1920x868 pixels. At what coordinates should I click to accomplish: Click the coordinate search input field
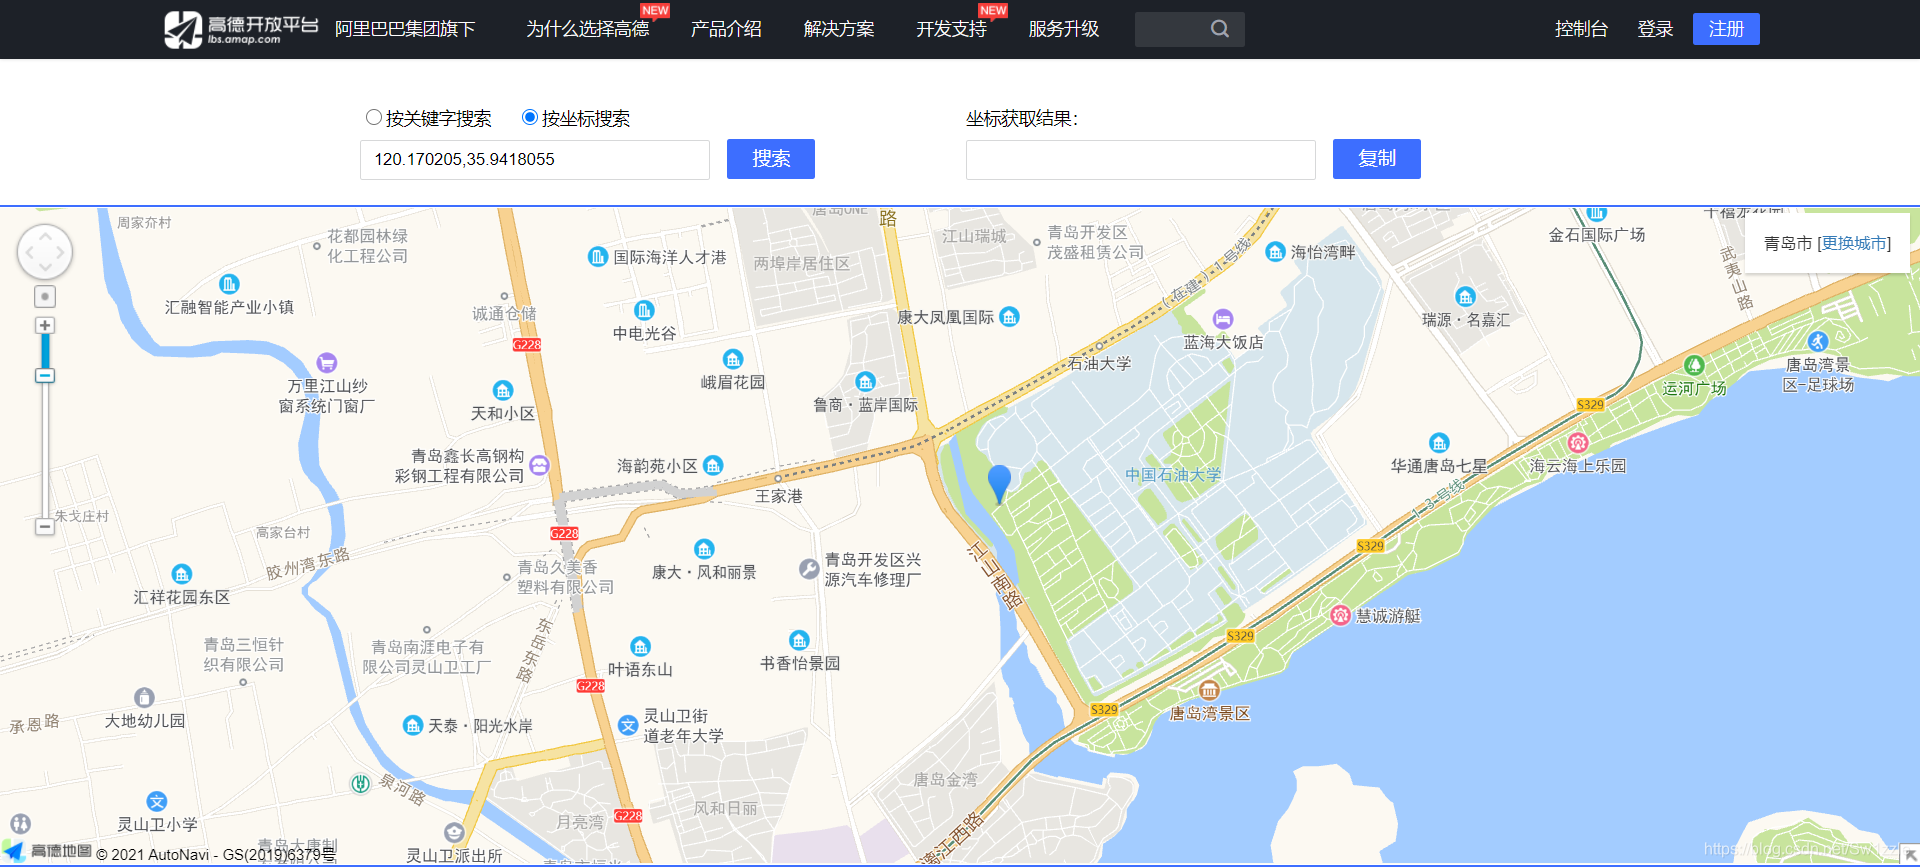click(x=535, y=160)
